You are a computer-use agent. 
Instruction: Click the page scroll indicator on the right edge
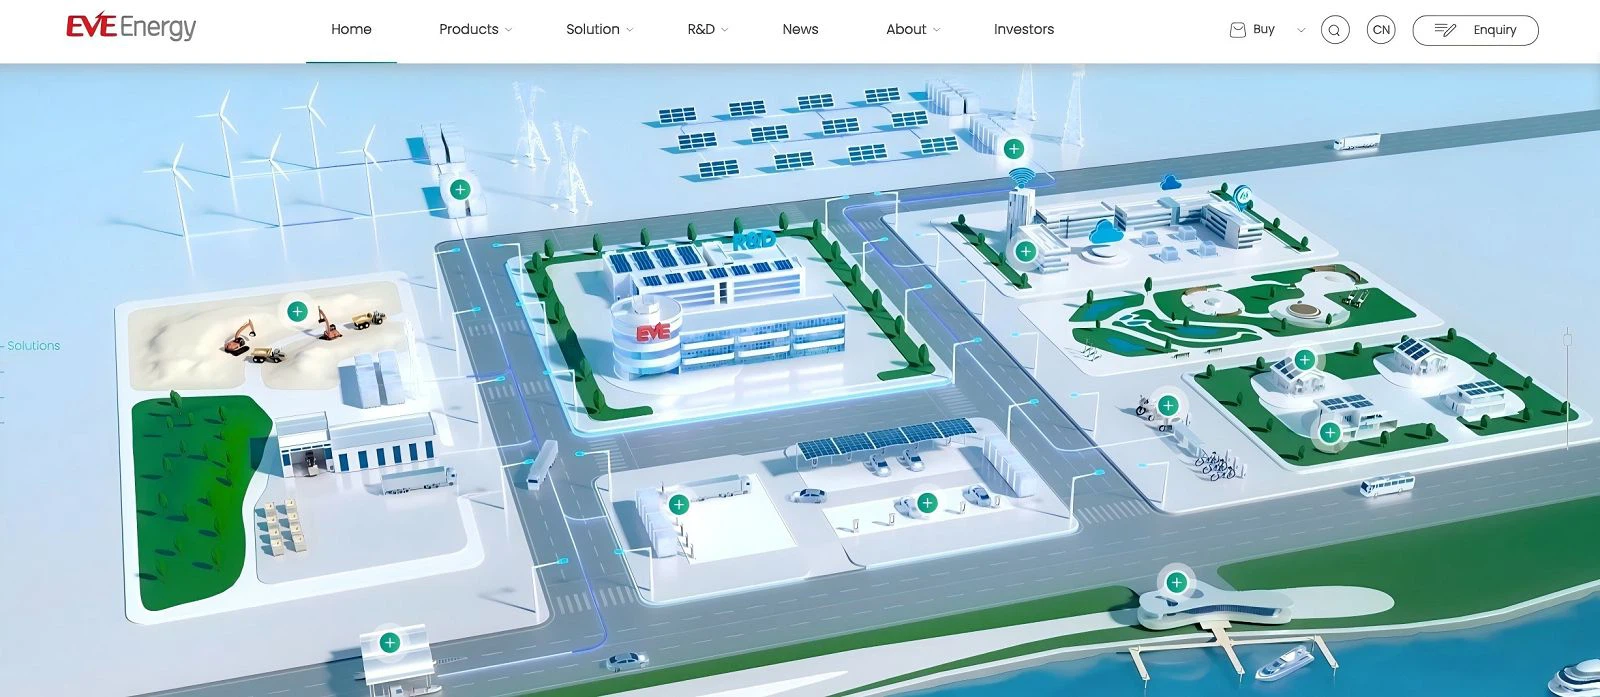point(1567,340)
